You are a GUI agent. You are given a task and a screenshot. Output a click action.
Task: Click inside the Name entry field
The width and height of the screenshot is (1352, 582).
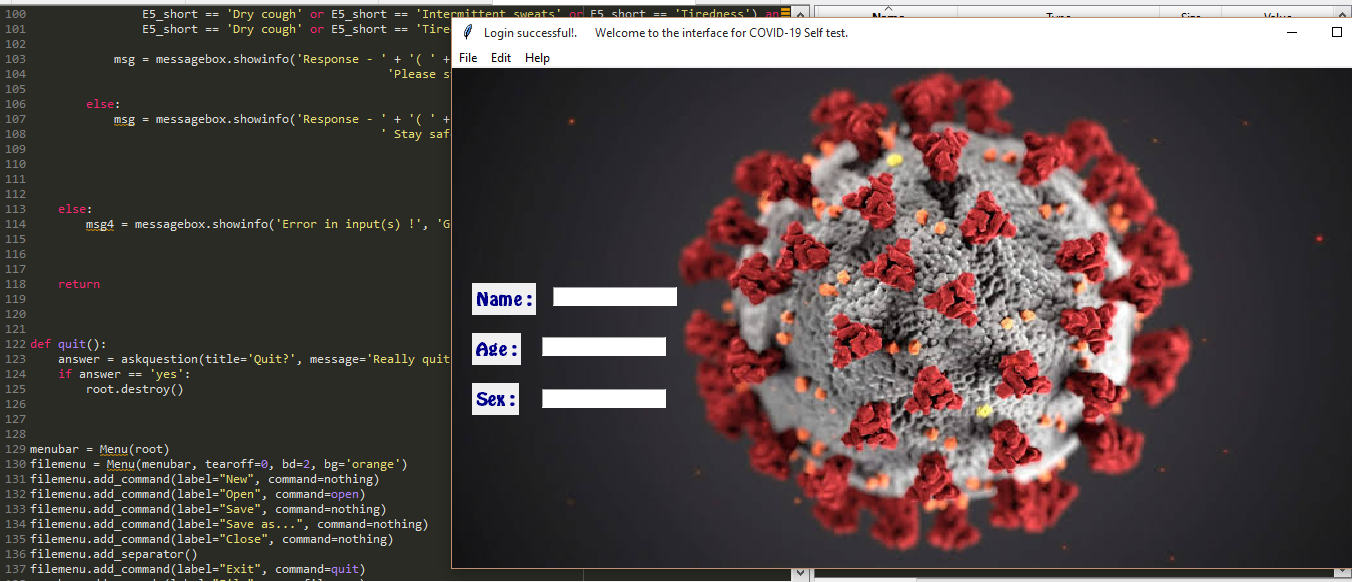point(614,296)
